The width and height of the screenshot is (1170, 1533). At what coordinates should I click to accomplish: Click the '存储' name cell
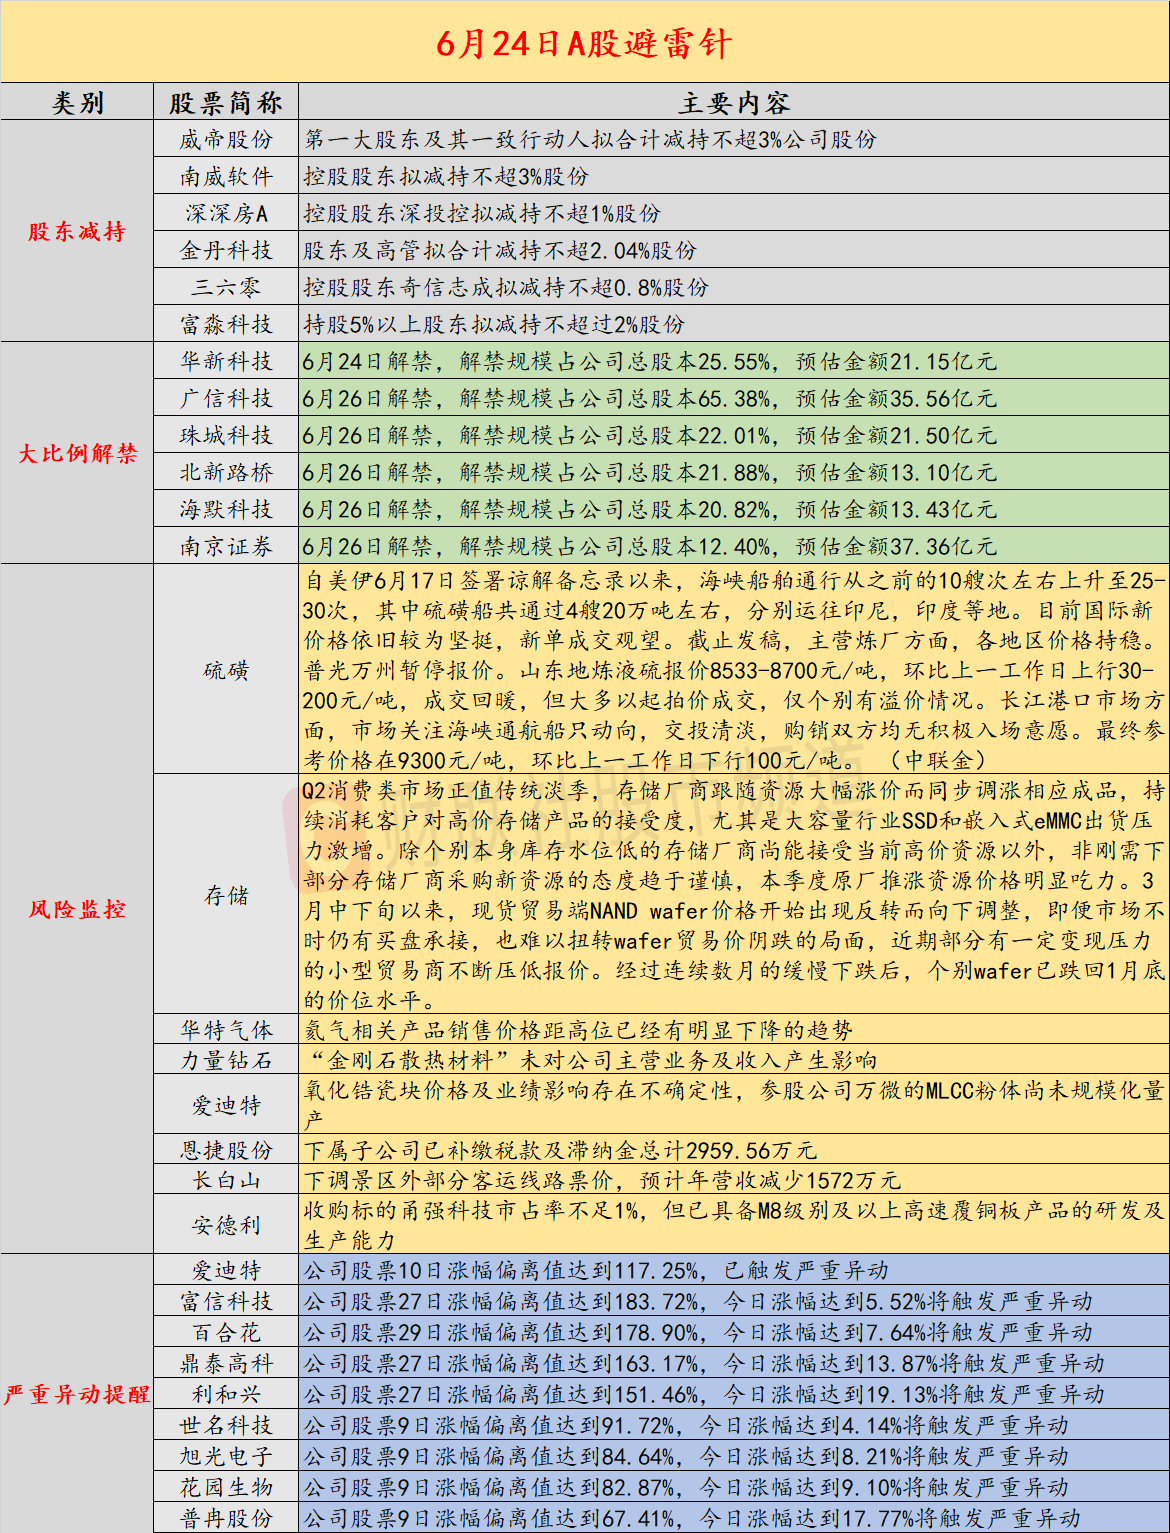(226, 895)
